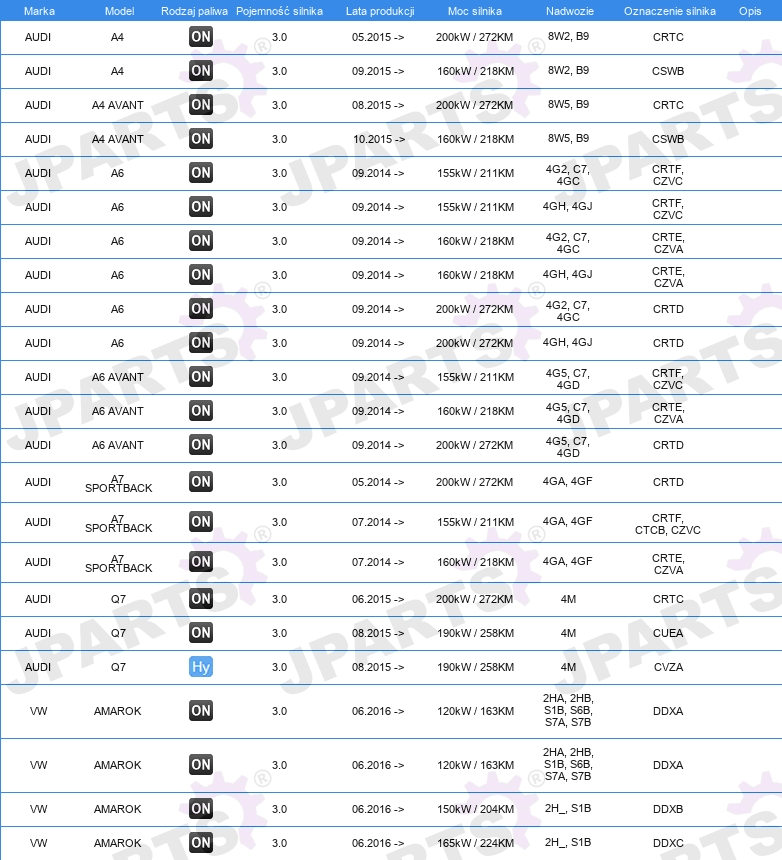Click ON icon in A7 SPORTBACK 05.2014 row
This screenshot has height=860, width=782.
(201, 482)
